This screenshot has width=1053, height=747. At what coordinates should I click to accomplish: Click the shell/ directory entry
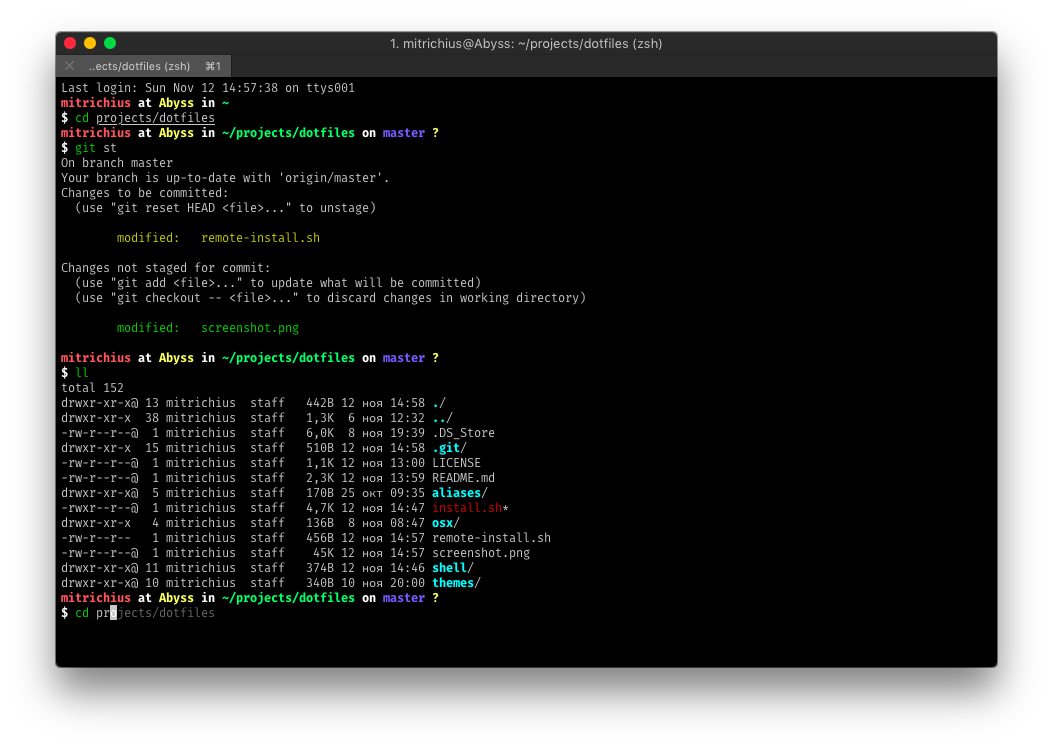point(453,568)
